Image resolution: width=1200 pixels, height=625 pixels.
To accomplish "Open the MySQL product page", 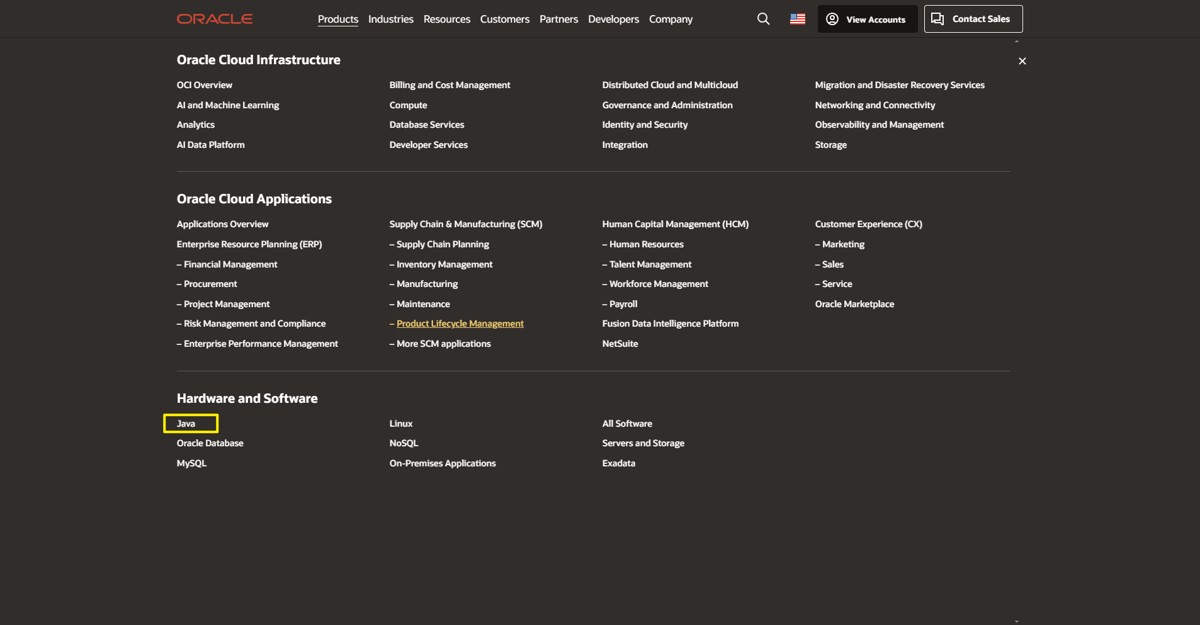I will click(x=192, y=463).
